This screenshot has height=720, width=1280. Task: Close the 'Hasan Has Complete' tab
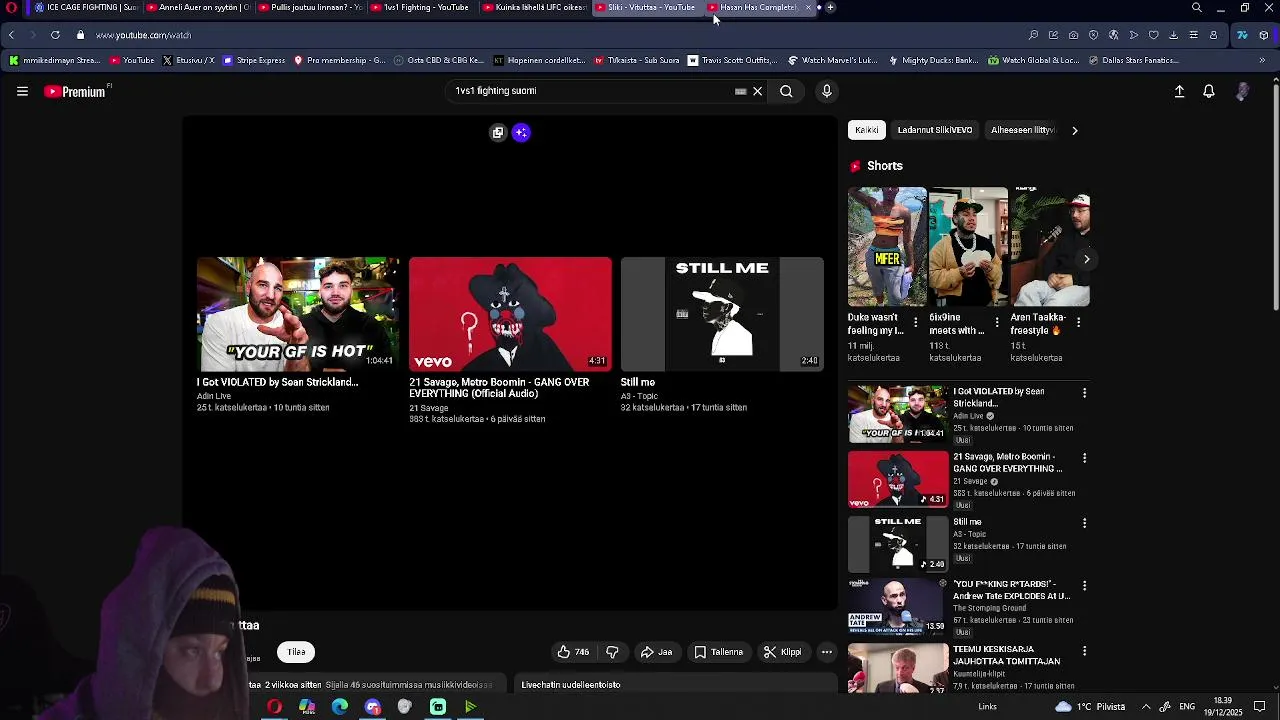click(808, 7)
